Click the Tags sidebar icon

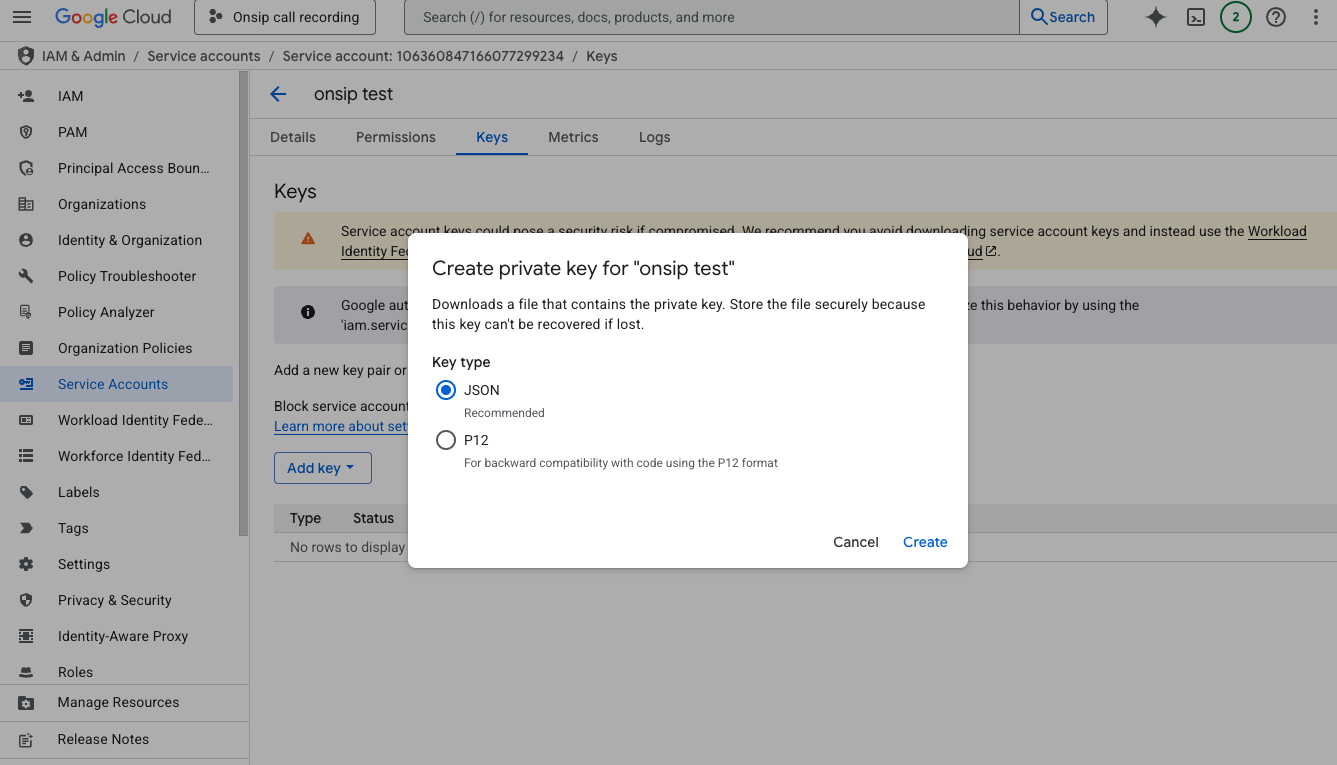click(x=26, y=528)
